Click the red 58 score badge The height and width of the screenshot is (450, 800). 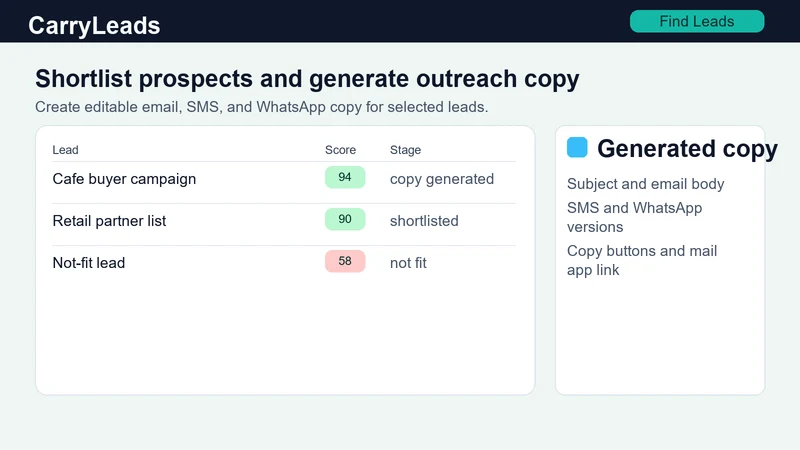pyautogui.click(x=345, y=261)
